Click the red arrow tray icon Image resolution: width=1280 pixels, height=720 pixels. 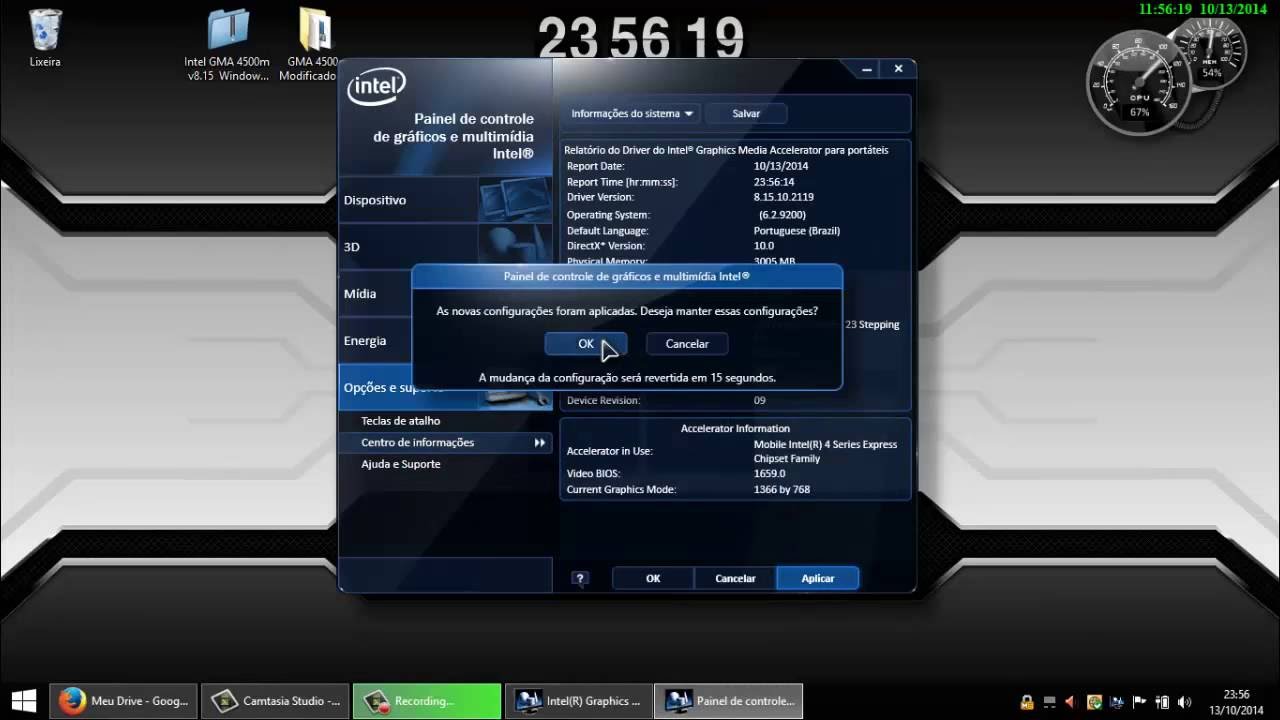click(1071, 702)
